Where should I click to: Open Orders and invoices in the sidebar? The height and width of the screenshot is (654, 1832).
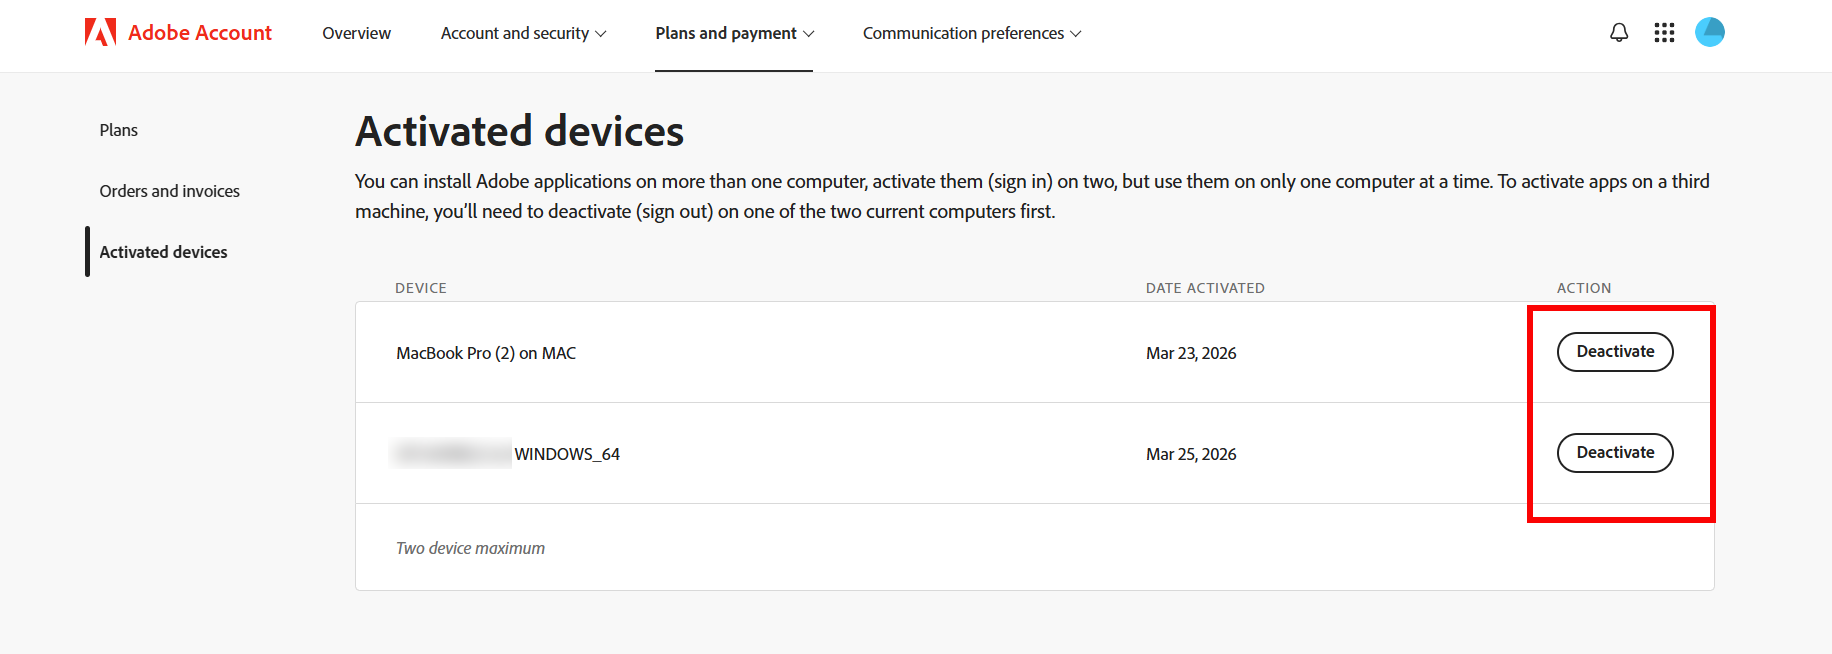(x=170, y=191)
